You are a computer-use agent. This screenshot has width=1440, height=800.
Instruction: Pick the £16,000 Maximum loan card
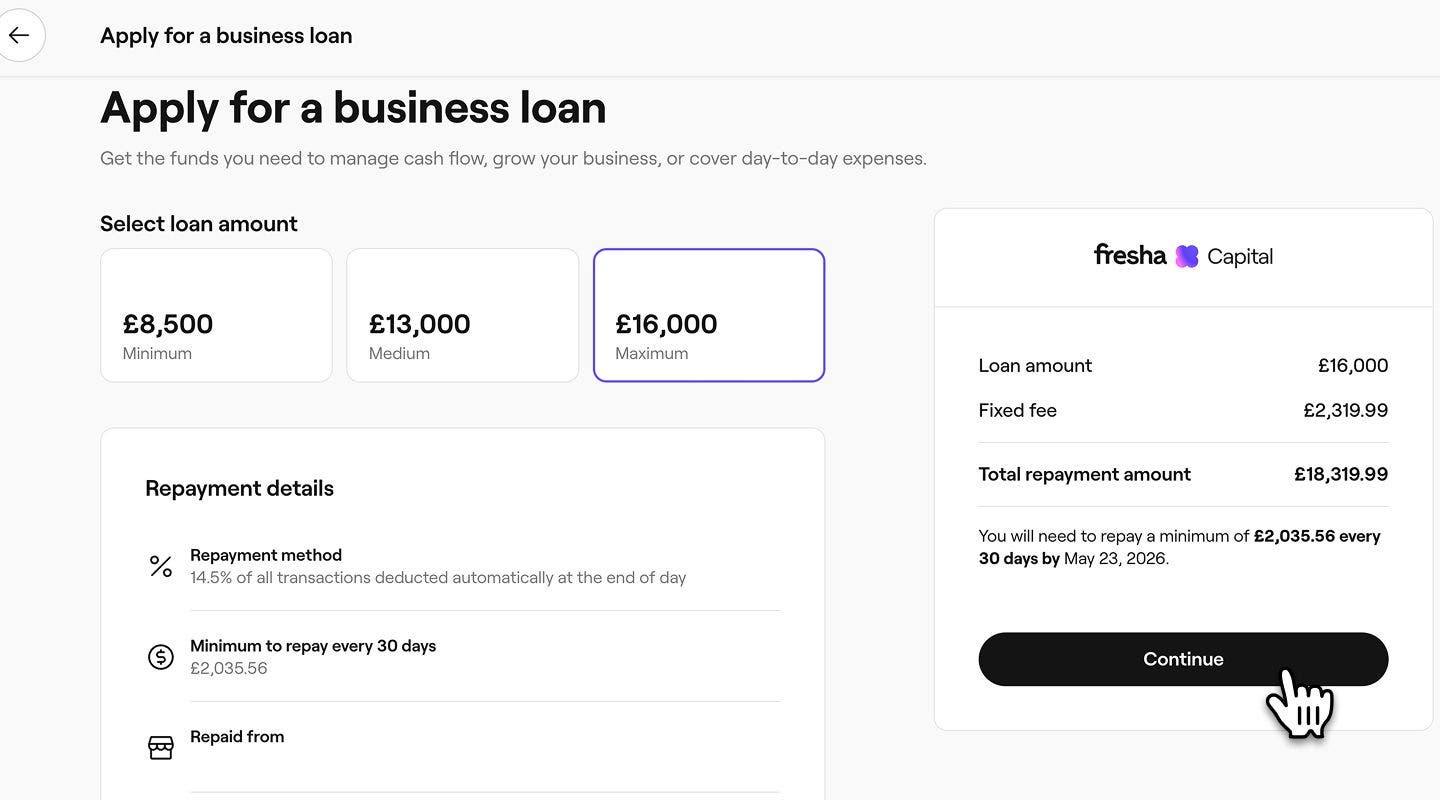[708, 315]
